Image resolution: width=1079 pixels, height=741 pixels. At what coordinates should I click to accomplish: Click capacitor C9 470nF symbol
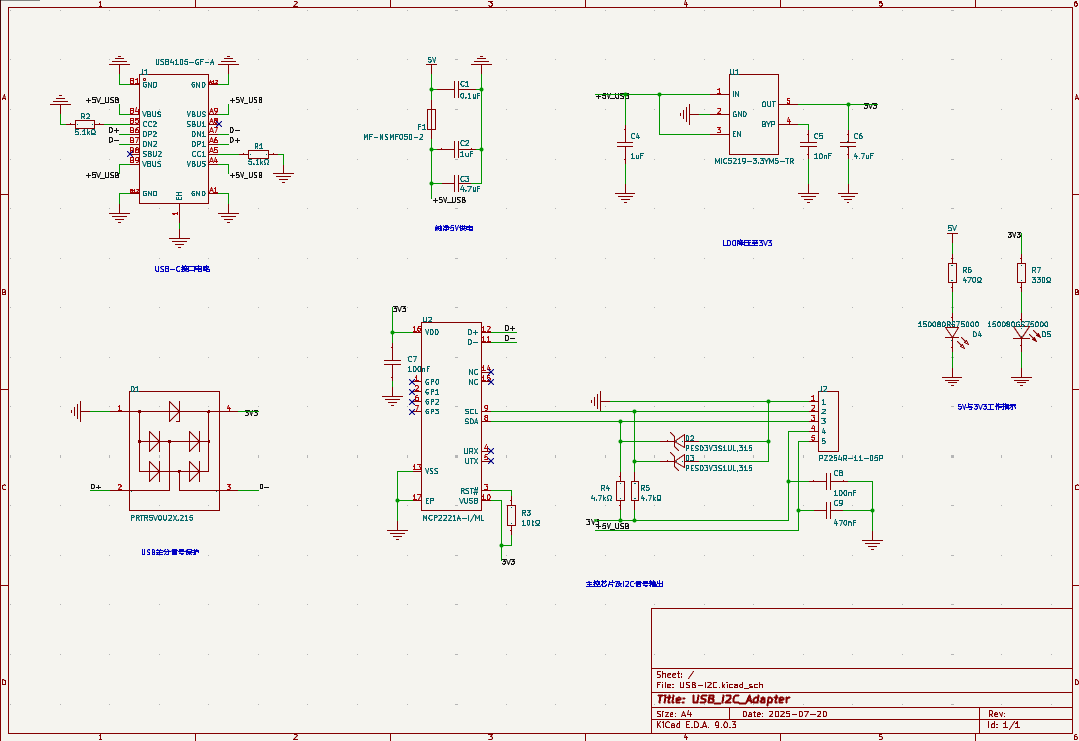point(828,511)
